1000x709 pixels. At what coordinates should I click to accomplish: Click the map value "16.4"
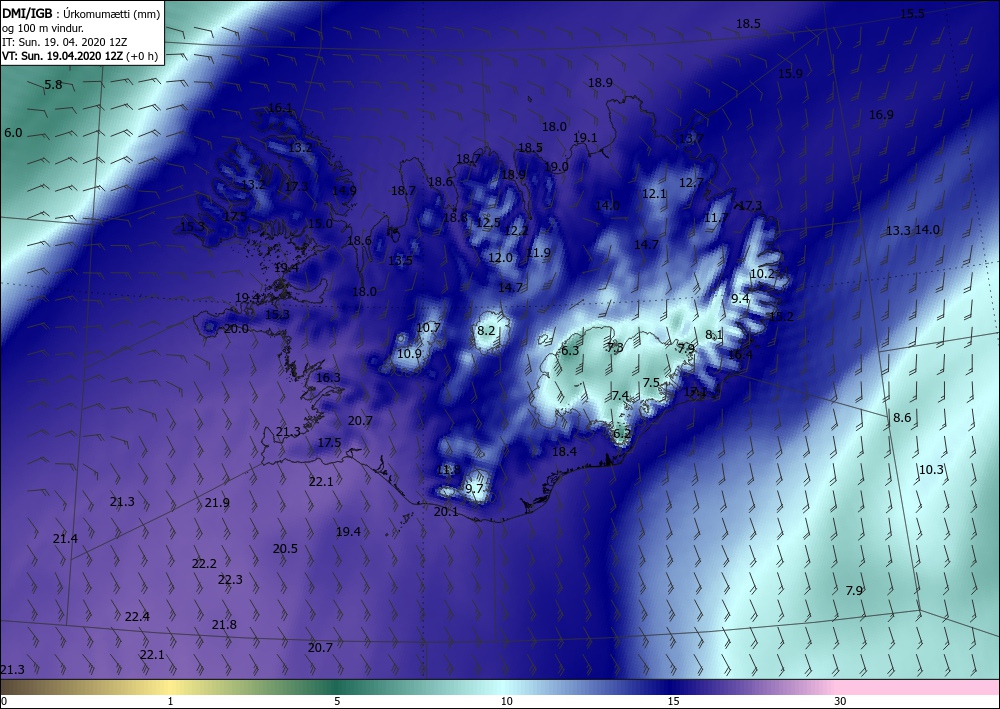740,354
